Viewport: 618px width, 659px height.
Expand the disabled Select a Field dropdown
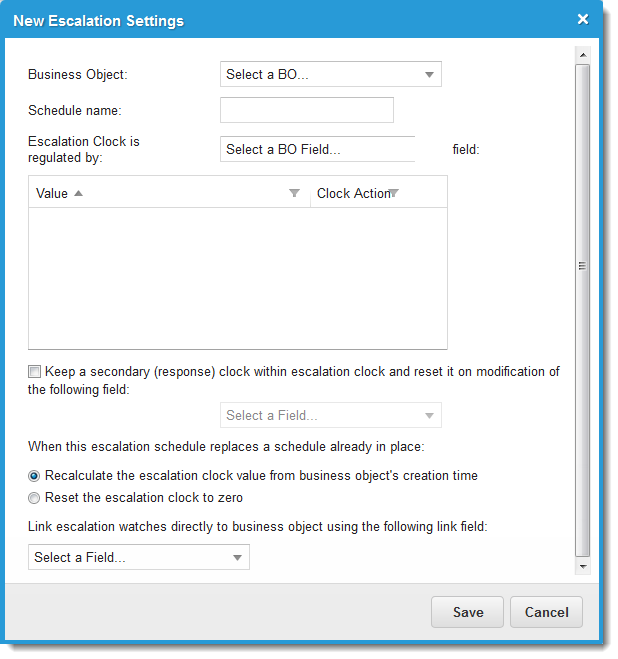[330, 415]
